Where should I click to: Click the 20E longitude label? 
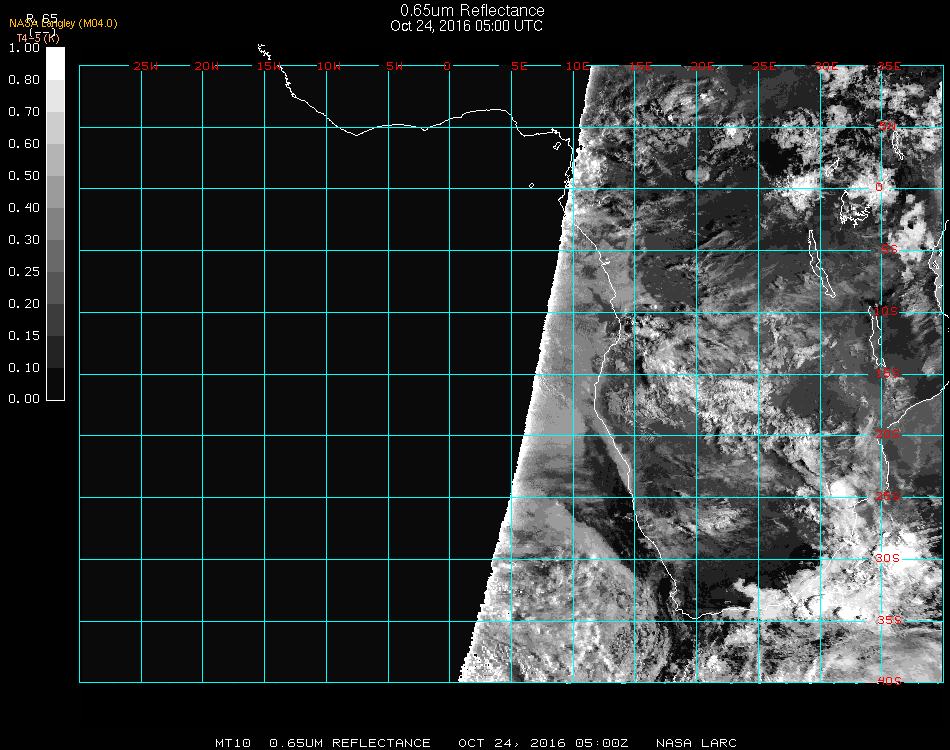pos(703,66)
